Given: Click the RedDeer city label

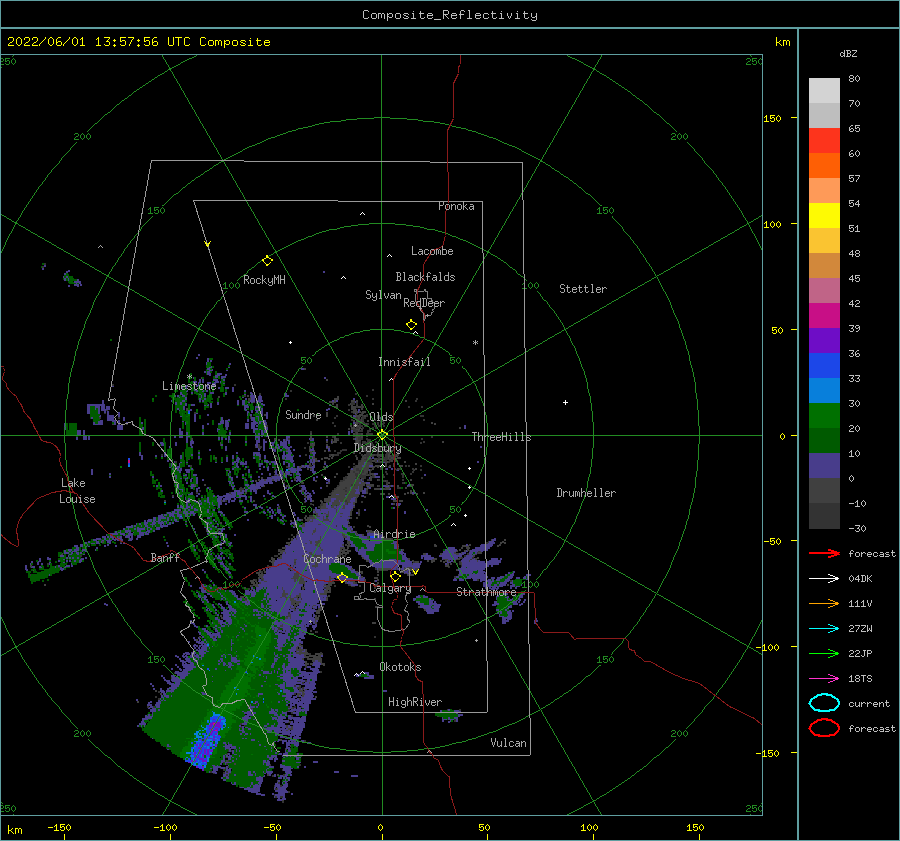Looking at the screenshot, I should point(424,303).
